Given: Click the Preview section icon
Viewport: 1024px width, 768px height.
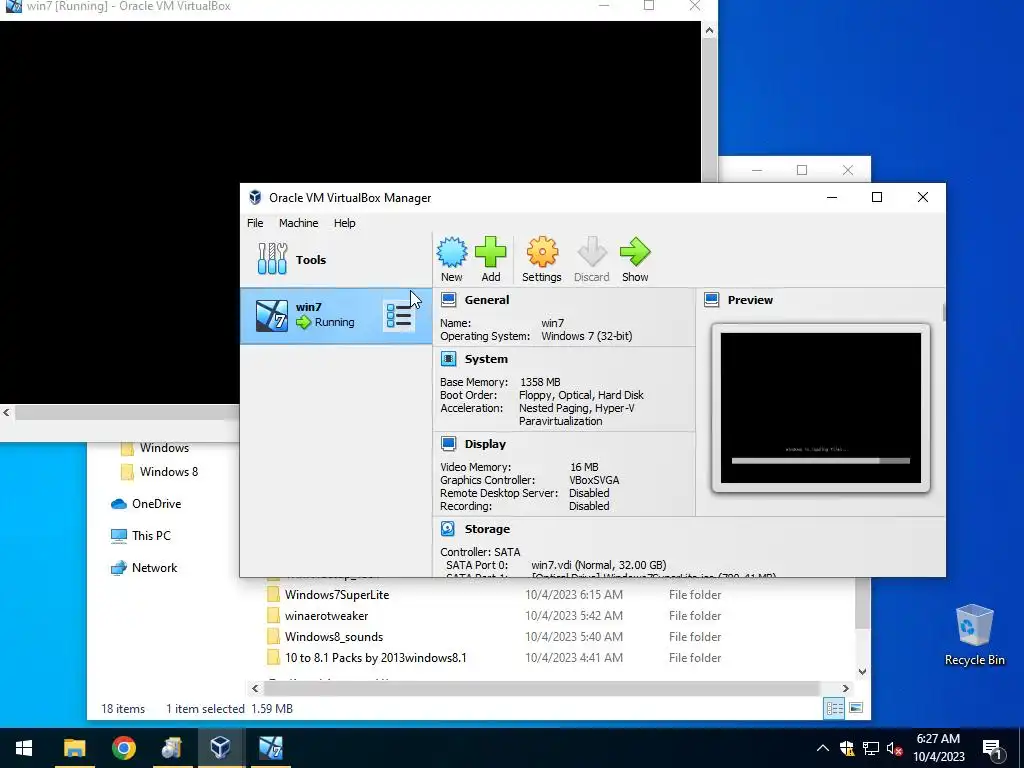Looking at the screenshot, I should pos(712,300).
